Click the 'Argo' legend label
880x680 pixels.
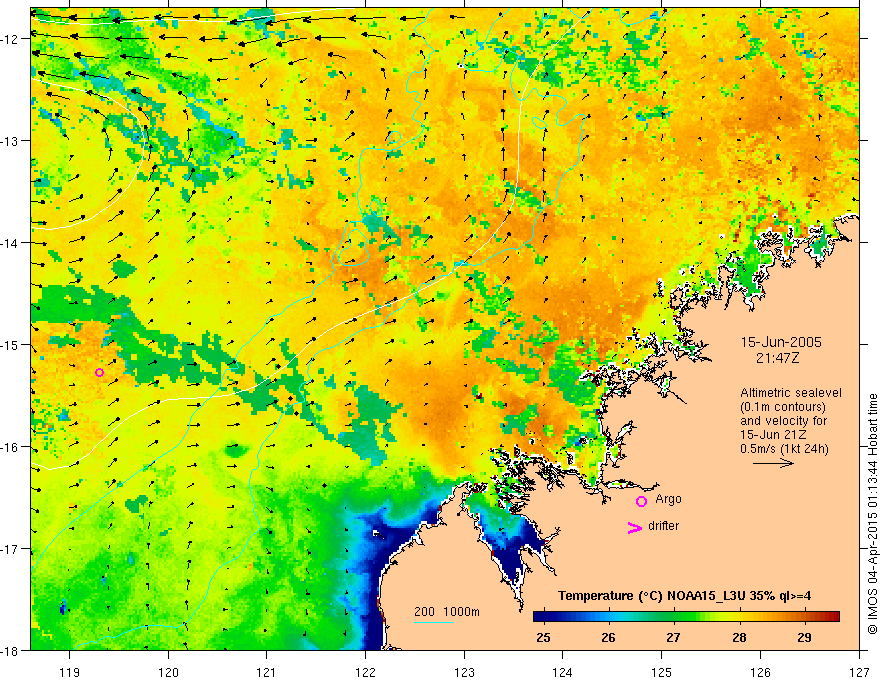(x=668, y=499)
